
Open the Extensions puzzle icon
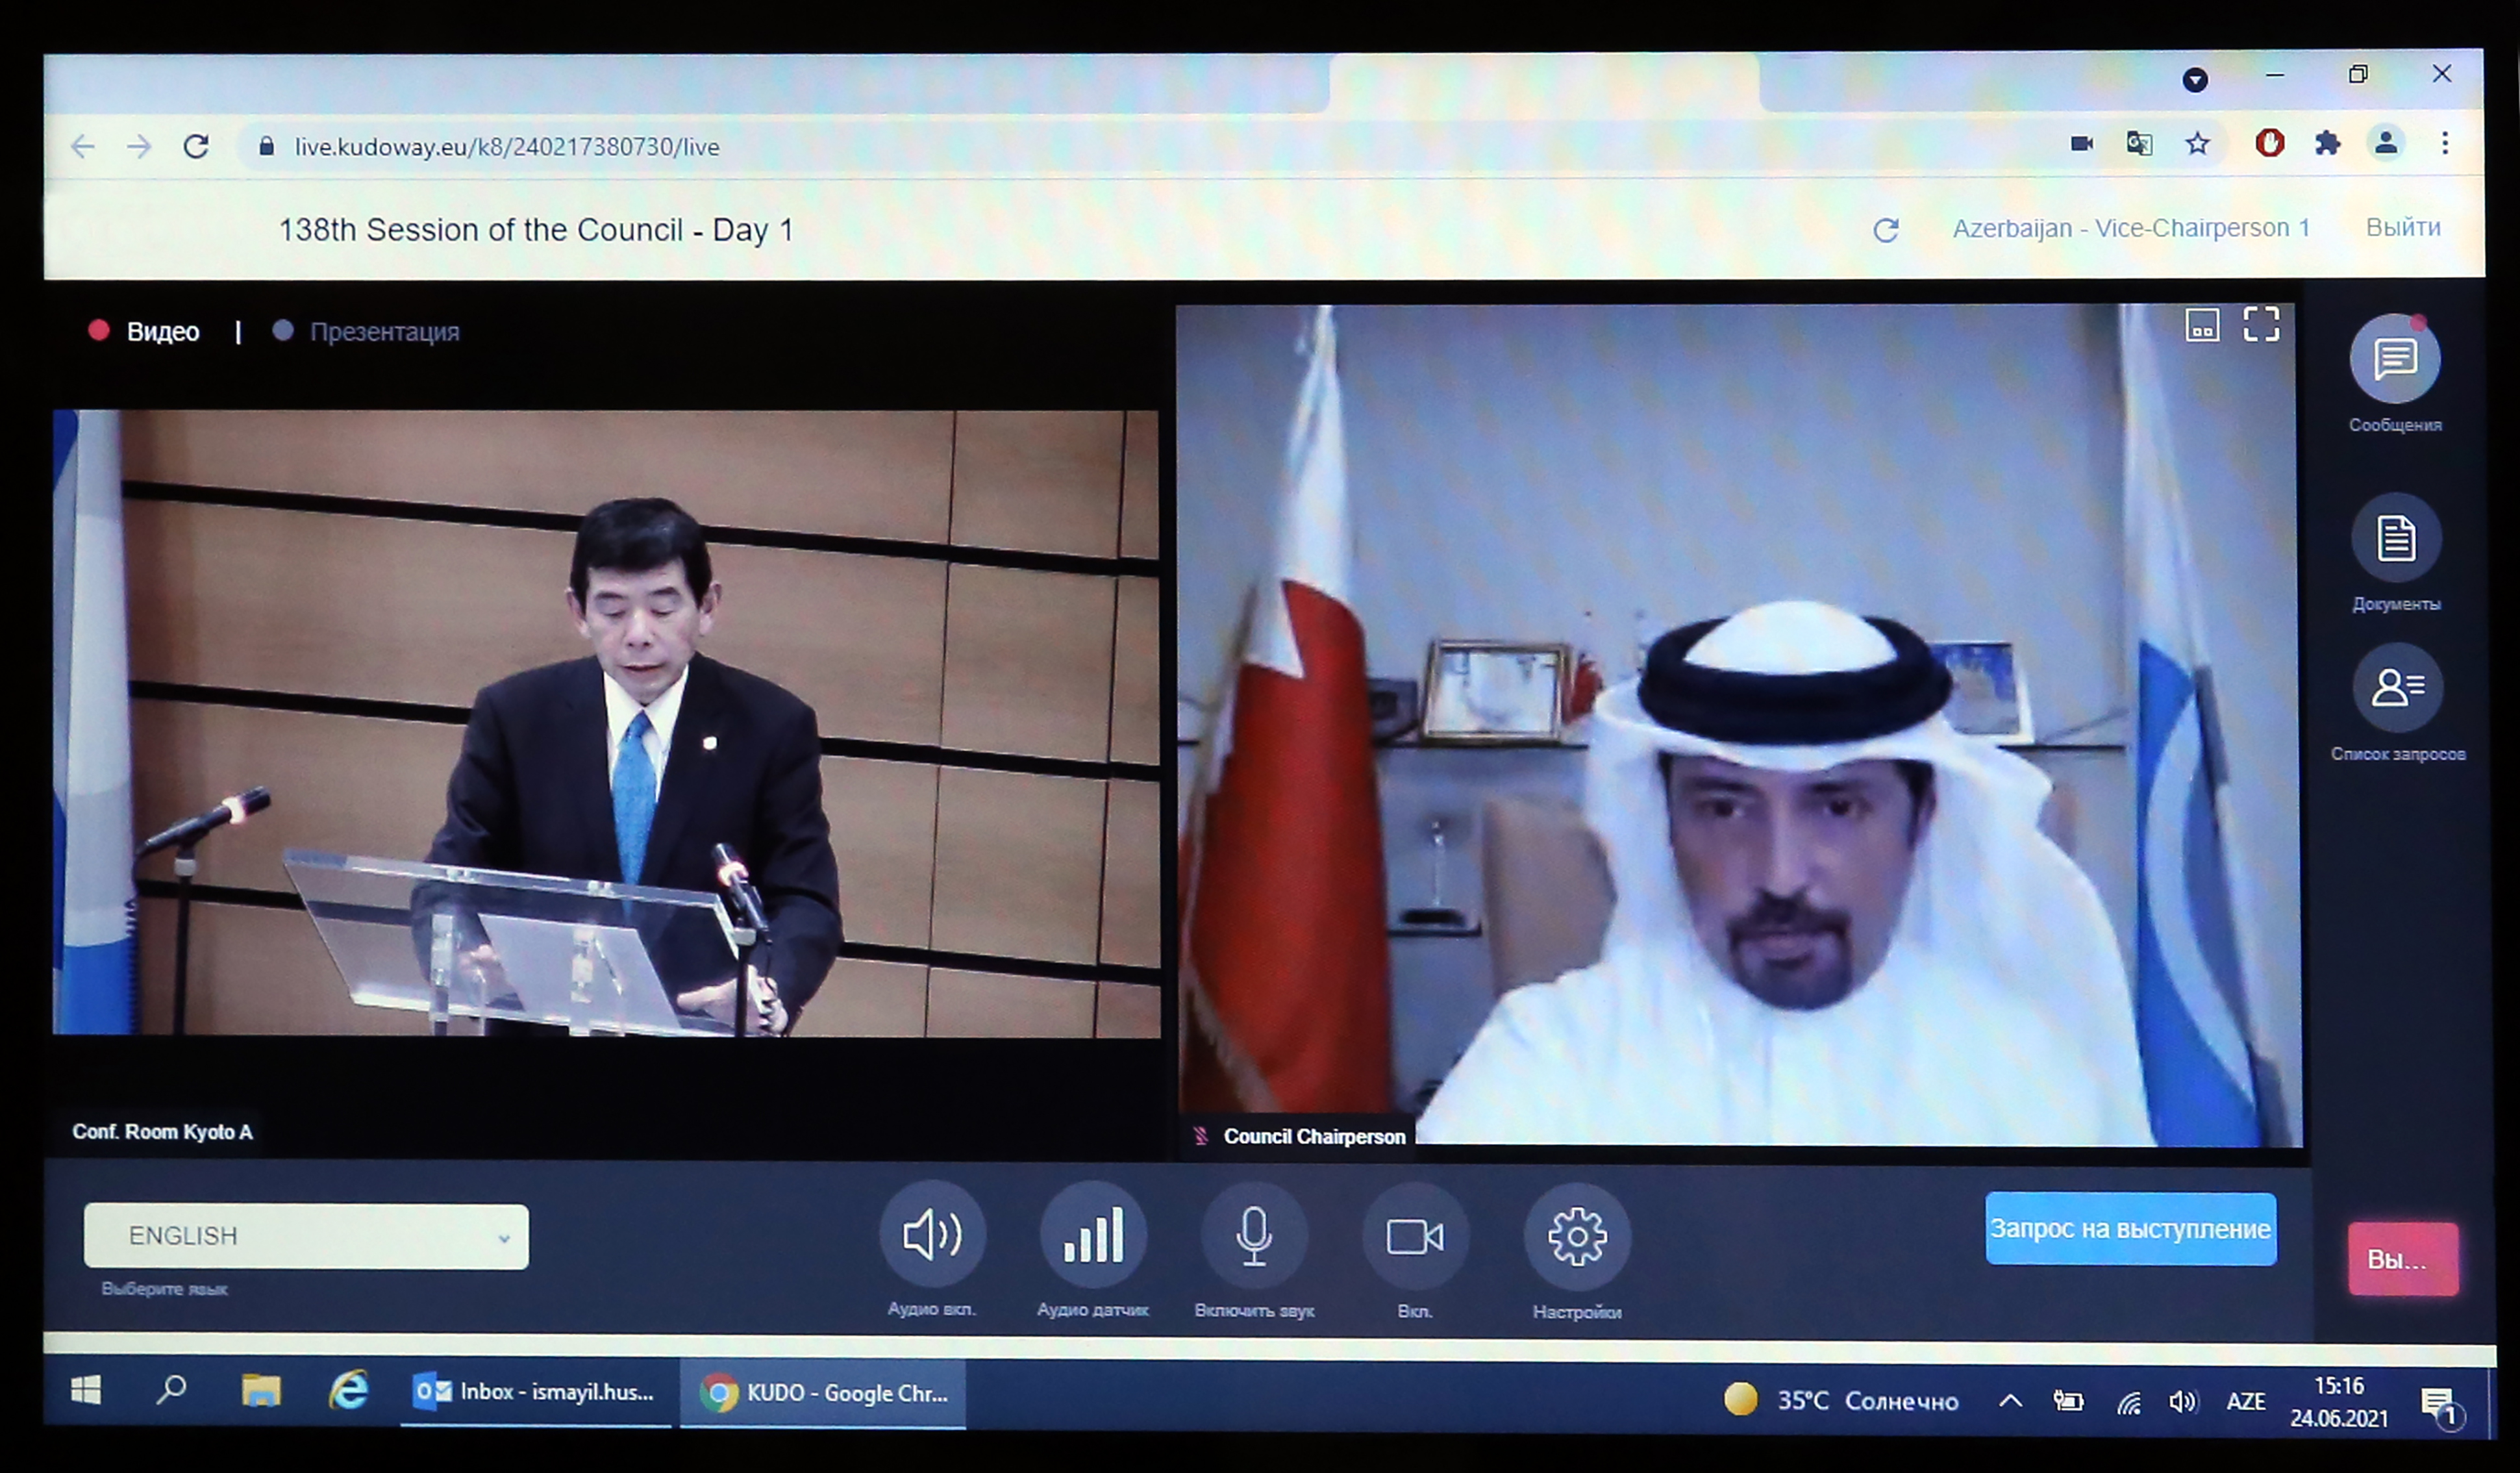pos(2328,143)
